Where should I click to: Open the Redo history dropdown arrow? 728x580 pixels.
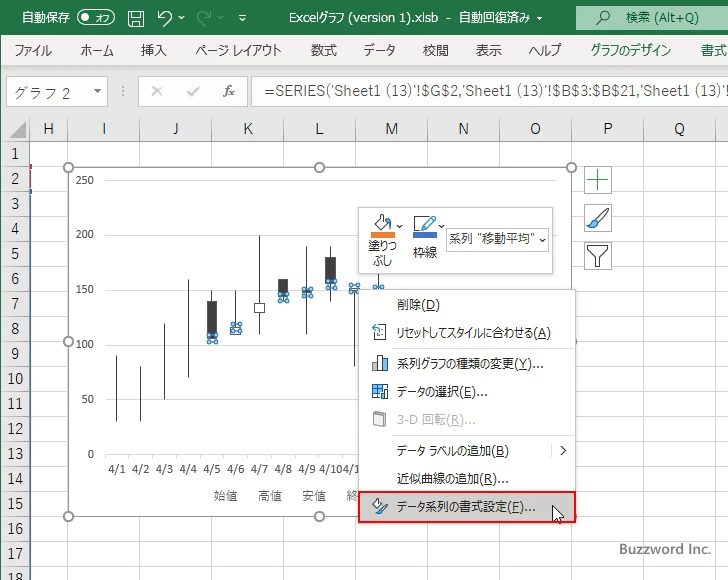coord(221,18)
